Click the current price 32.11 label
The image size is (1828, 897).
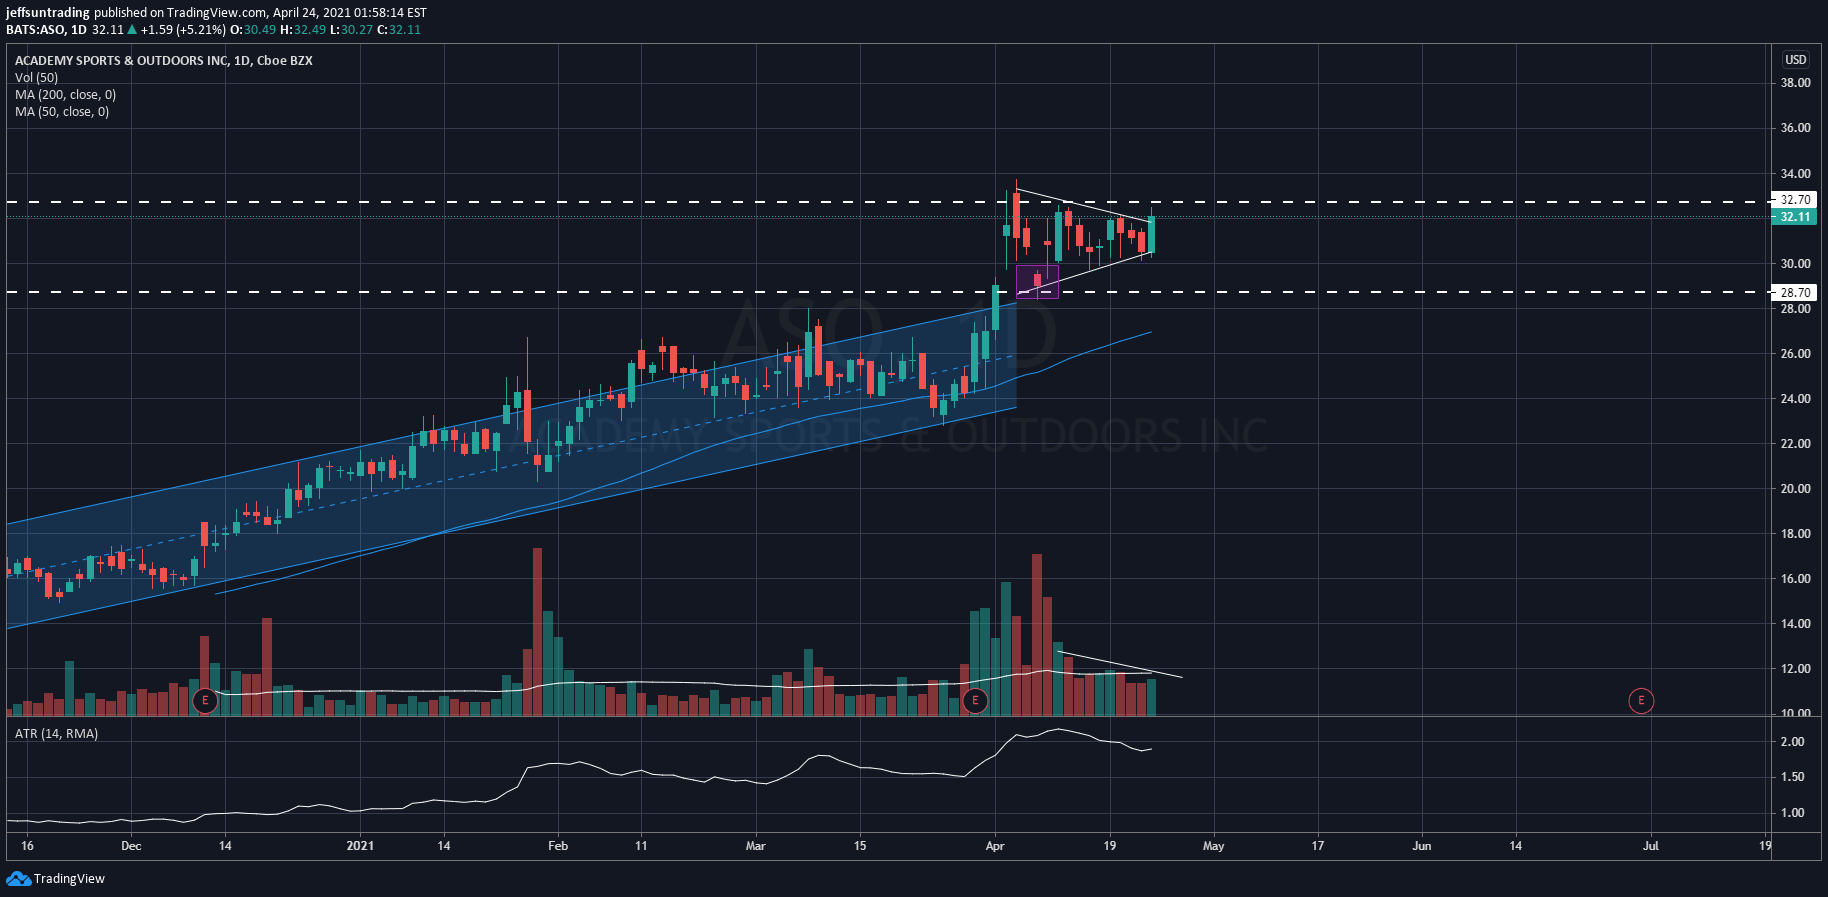(x=1794, y=217)
